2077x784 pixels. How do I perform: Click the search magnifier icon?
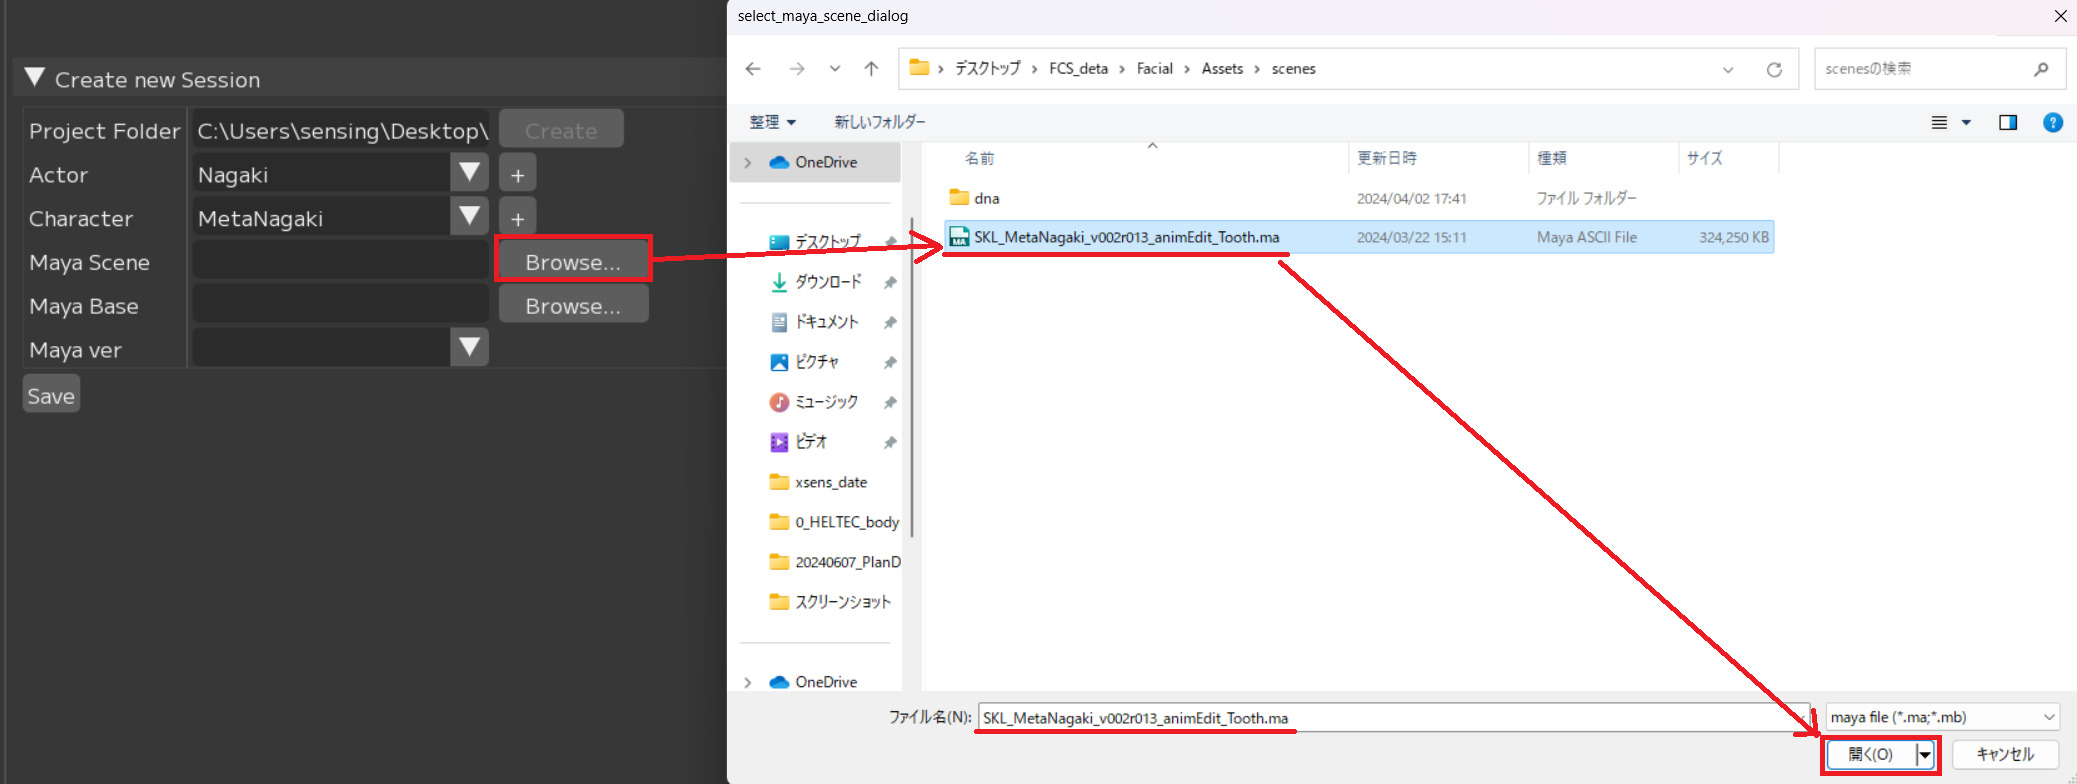[x=2041, y=69]
